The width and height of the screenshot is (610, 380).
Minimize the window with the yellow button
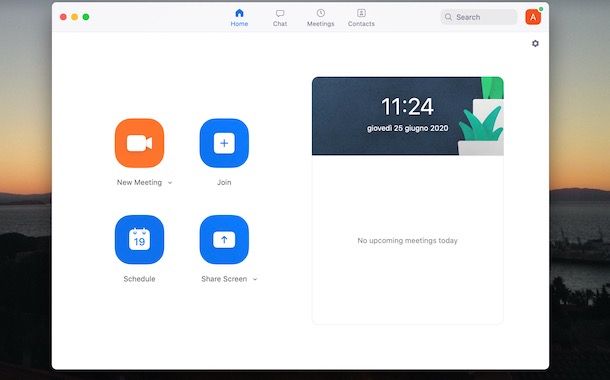74,17
